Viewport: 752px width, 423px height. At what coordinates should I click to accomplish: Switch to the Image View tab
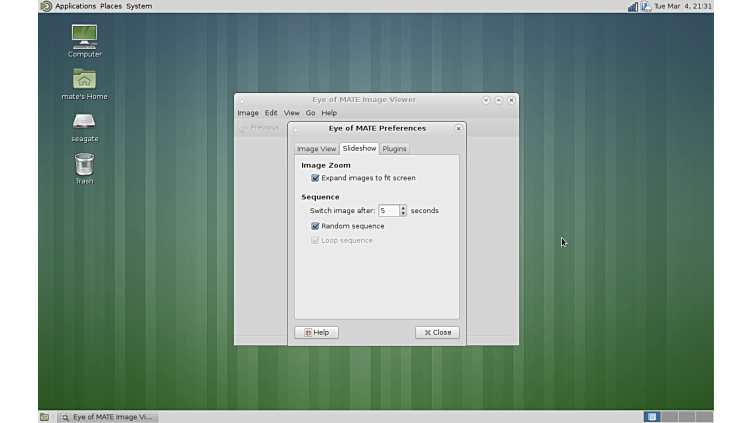[x=316, y=149]
